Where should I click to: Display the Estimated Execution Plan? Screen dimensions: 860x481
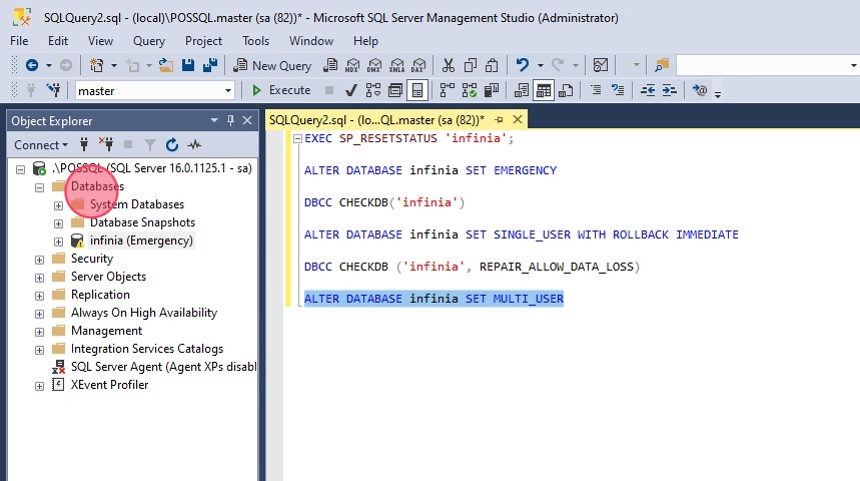pyautogui.click(x=373, y=90)
